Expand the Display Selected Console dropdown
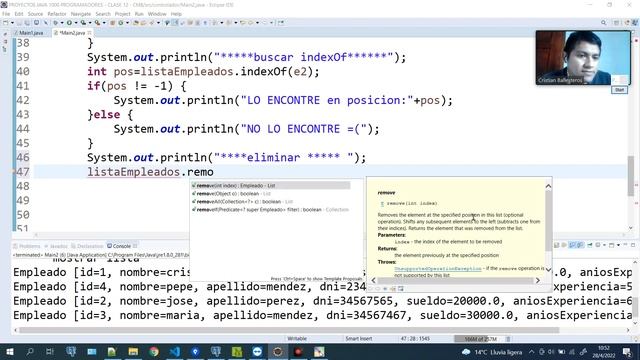Image resolution: width=640 pixels, height=360 pixels. pyautogui.click(x=604, y=245)
